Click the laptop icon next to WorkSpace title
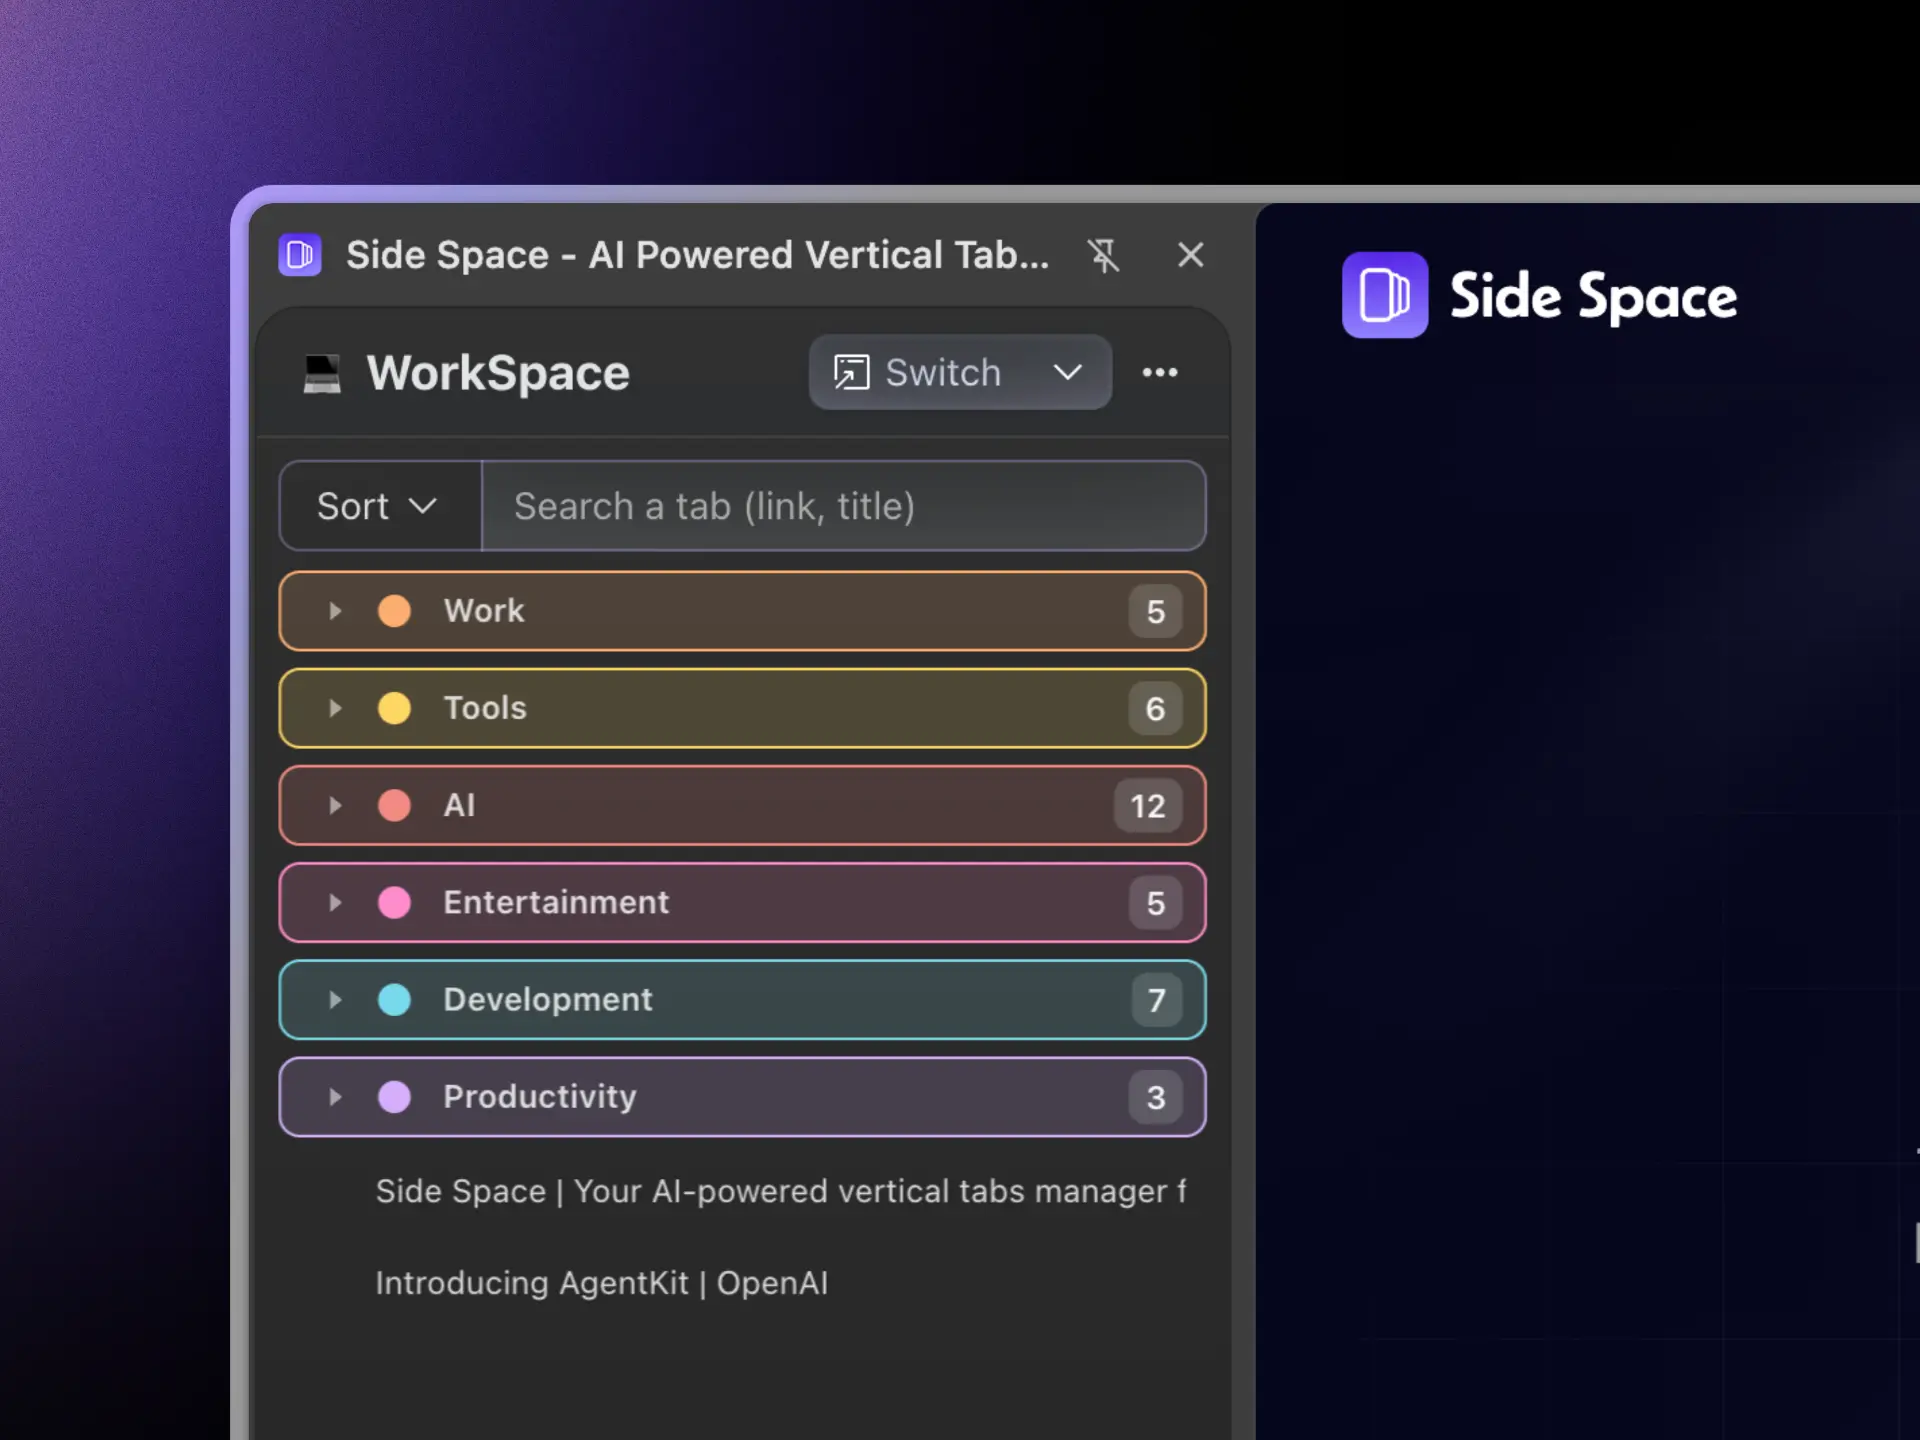This screenshot has height=1440, width=1920. tap(322, 372)
